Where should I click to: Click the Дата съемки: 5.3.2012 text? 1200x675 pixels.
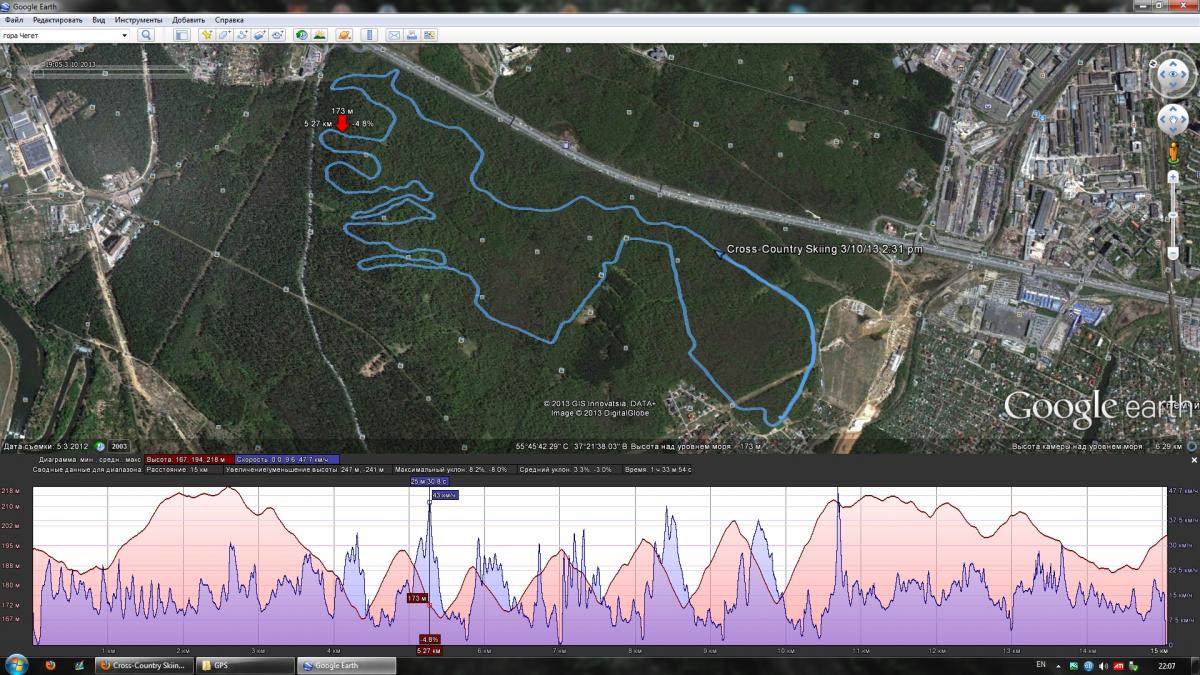coord(46,446)
